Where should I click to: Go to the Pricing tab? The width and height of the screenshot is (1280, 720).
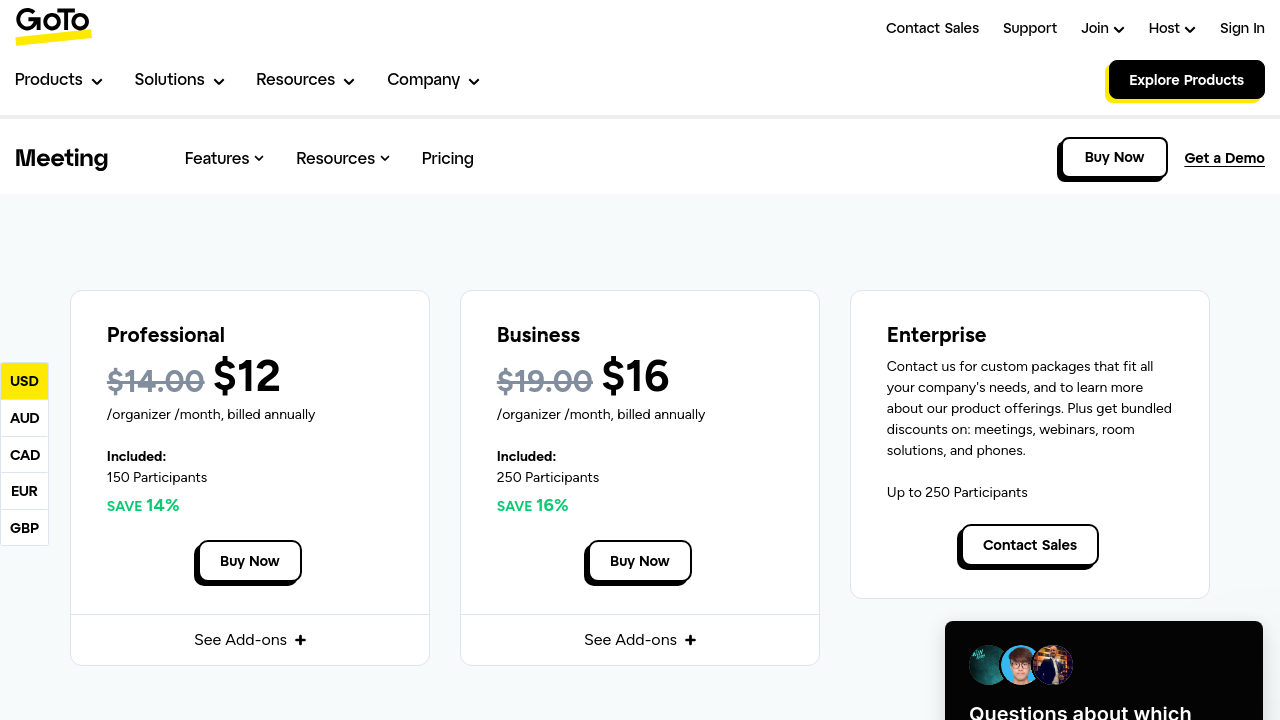pos(447,158)
